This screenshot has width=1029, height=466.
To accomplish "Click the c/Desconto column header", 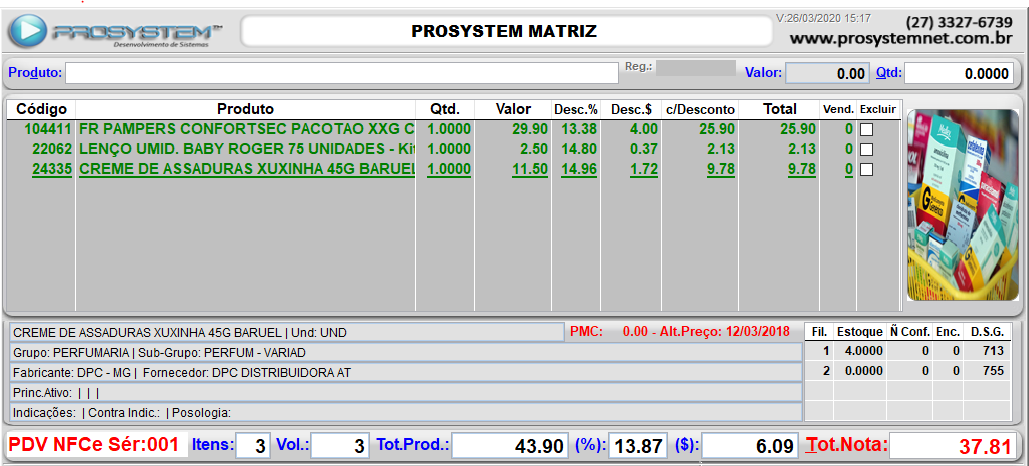I will (700, 109).
